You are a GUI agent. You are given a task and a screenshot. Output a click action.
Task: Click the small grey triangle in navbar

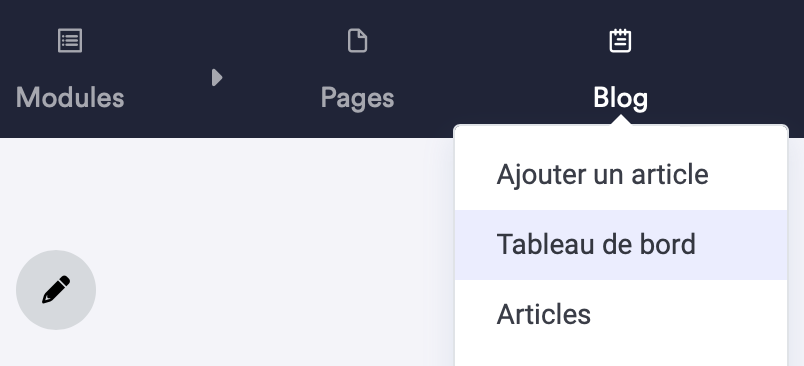click(x=217, y=77)
